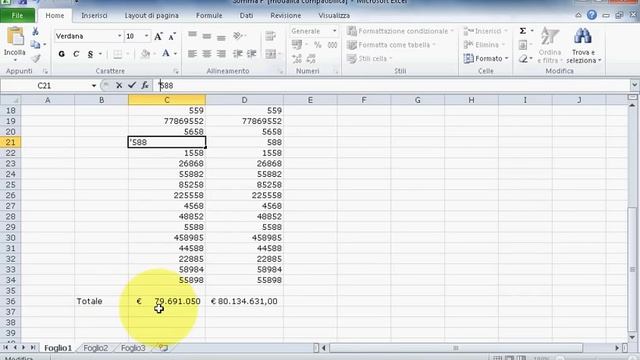Toggle underline S formatting
The image size is (640, 360).
coord(90,53)
